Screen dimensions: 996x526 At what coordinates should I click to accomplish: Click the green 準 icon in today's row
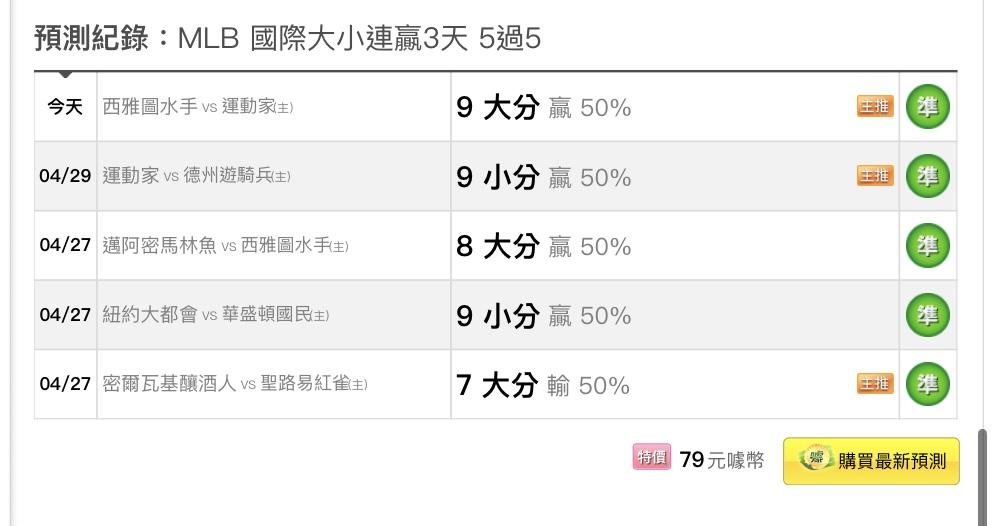point(927,107)
